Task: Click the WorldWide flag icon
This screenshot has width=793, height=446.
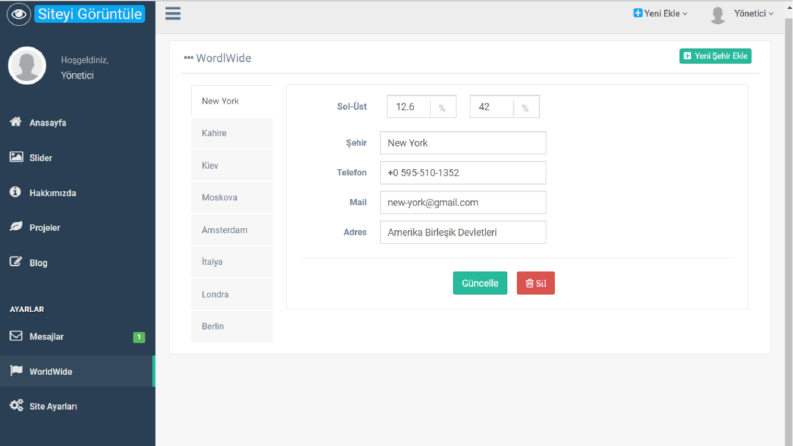Action: click(x=16, y=371)
